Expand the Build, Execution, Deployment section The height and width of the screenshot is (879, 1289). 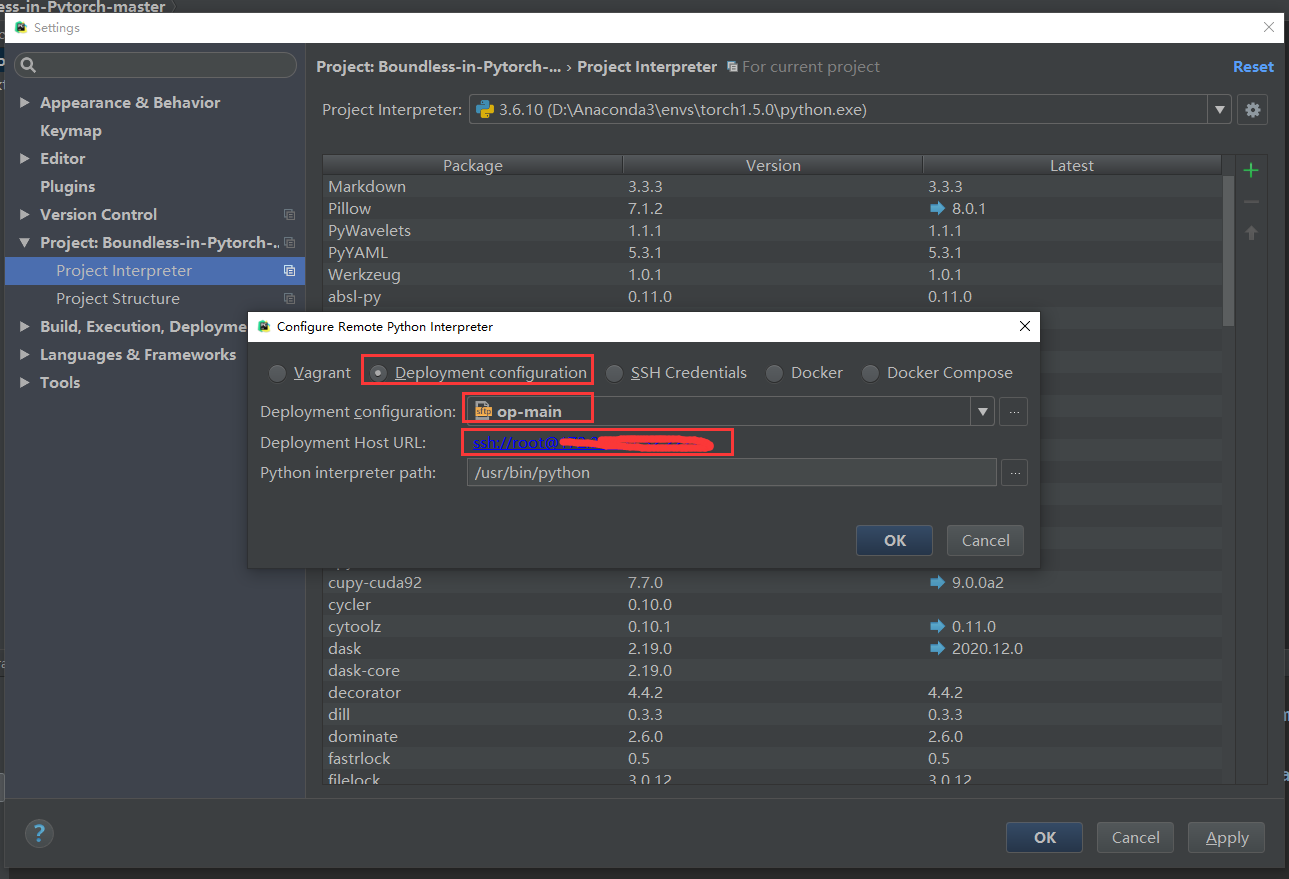25,326
